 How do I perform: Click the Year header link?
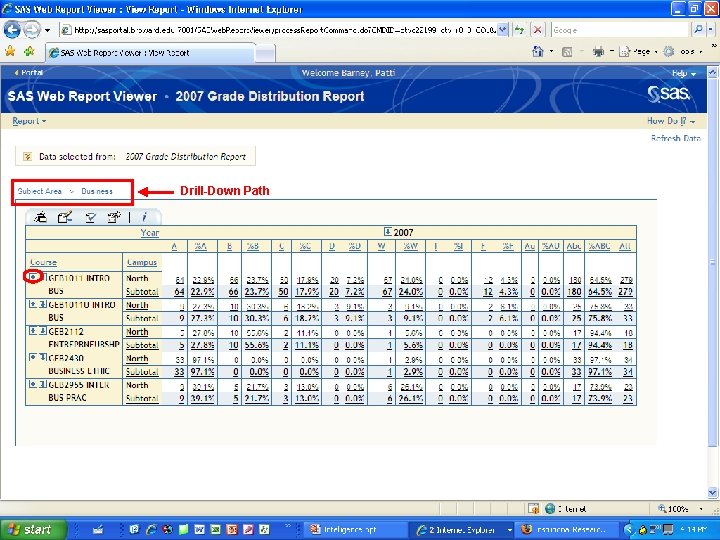point(150,232)
